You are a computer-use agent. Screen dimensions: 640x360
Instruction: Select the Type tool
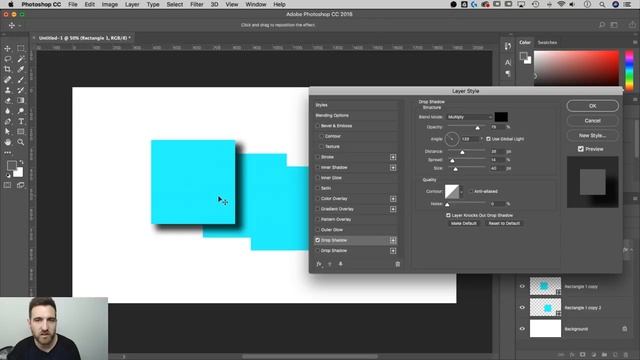click(x=20, y=121)
